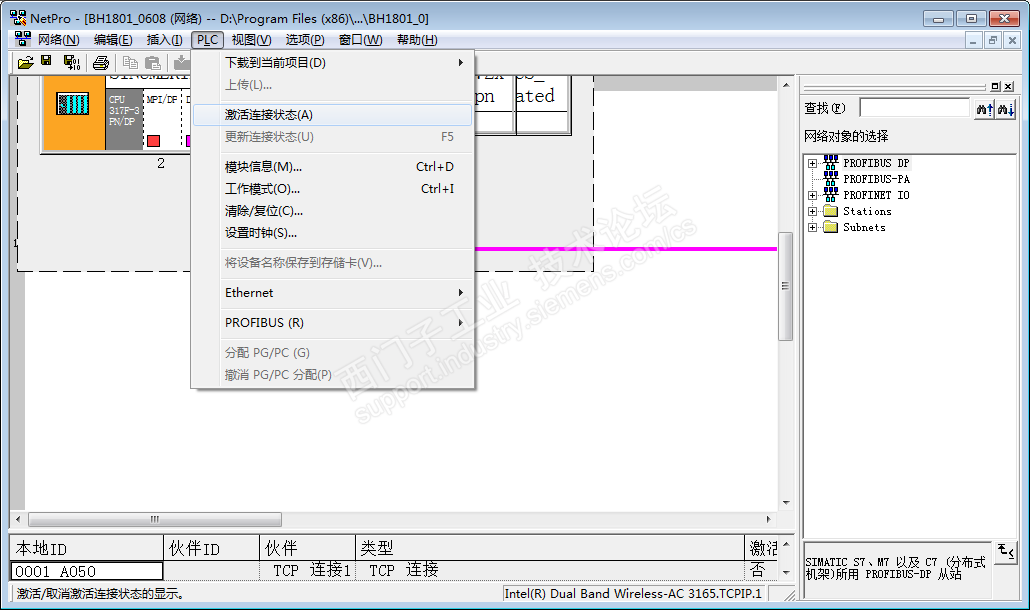Choose 模块信息(M)... from PLC menu

pos(332,167)
